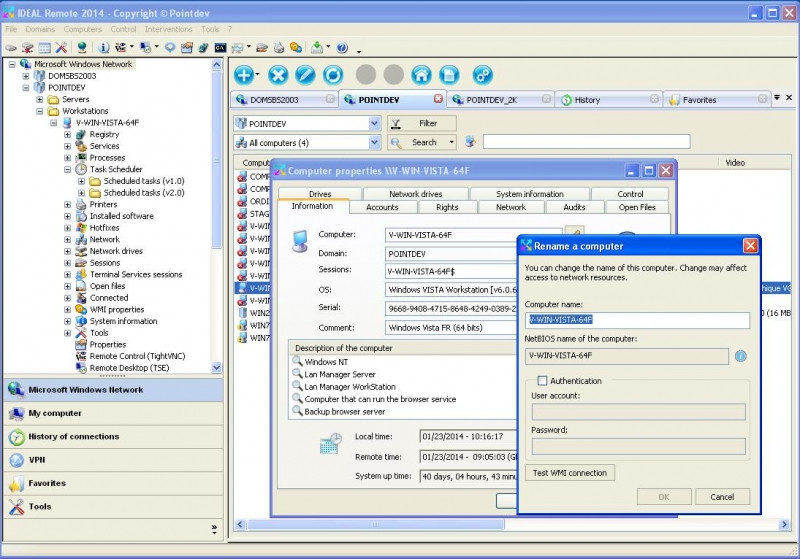Open Tools pane in sidebar
The height and width of the screenshot is (559, 800).
pyautogui.click(x=113, y=506)
